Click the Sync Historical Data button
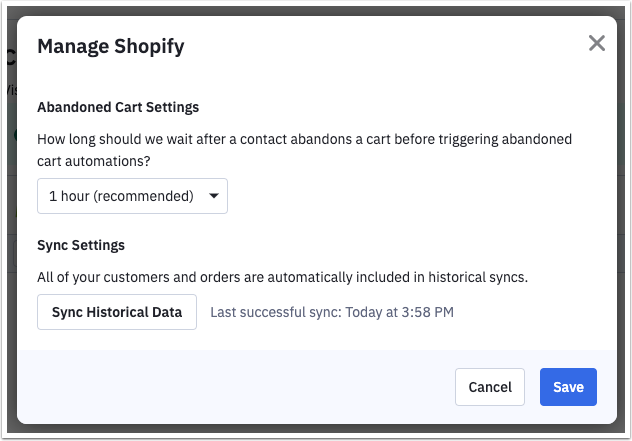 coord(117,312)
